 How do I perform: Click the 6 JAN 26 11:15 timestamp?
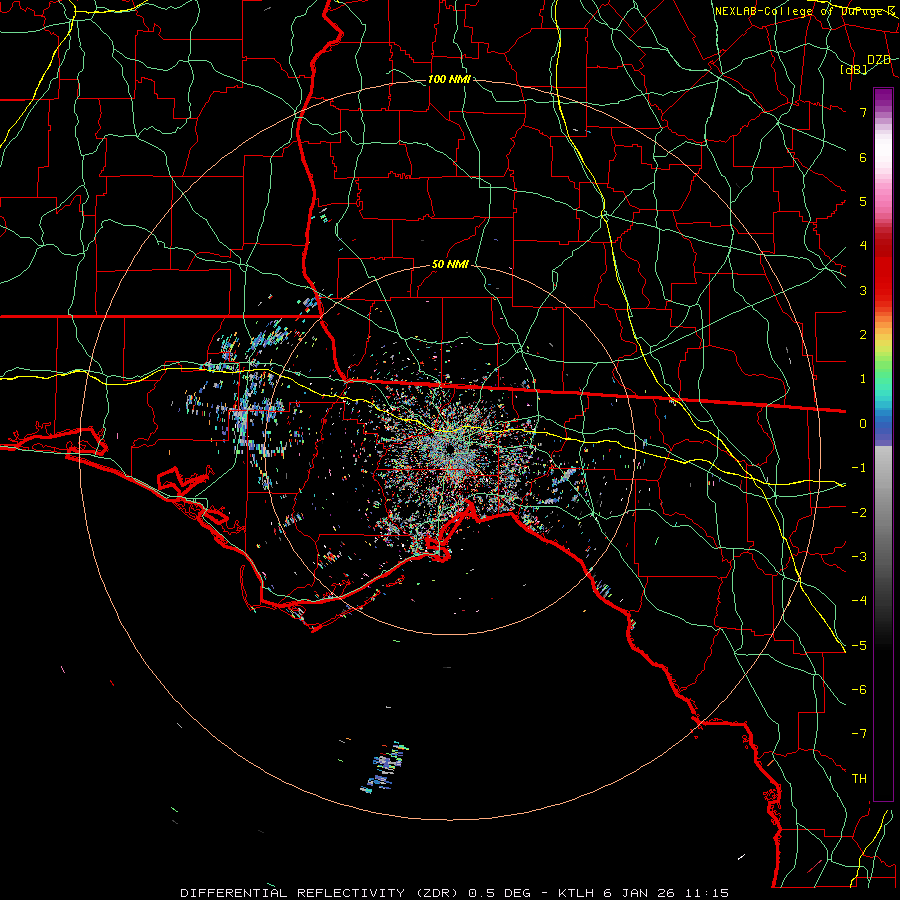coord(666,893)
